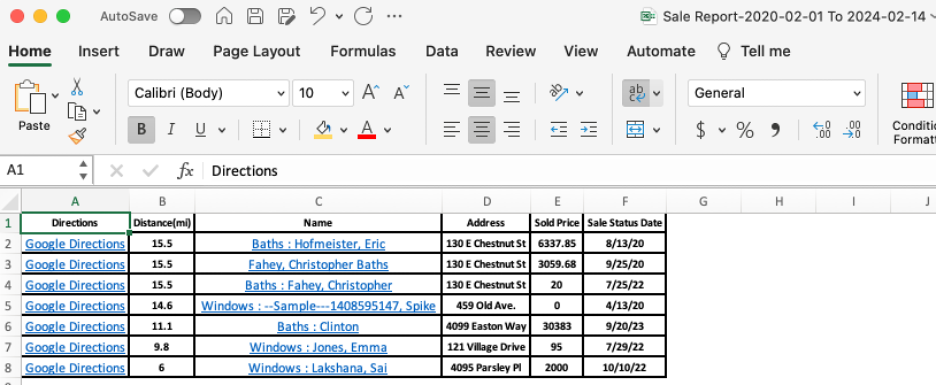936x386 pixels.
Task: Select column header G
Action: [x=703, y=202]
